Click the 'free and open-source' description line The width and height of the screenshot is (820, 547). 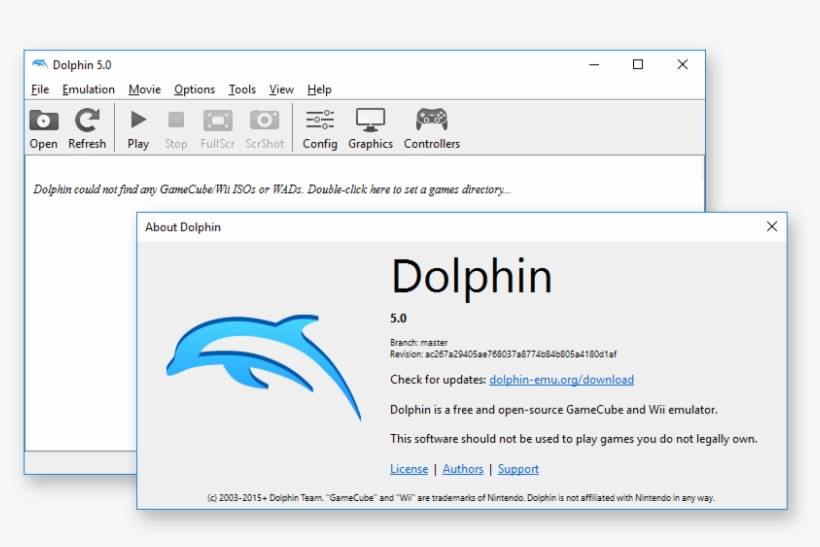(x=554, y=409)
